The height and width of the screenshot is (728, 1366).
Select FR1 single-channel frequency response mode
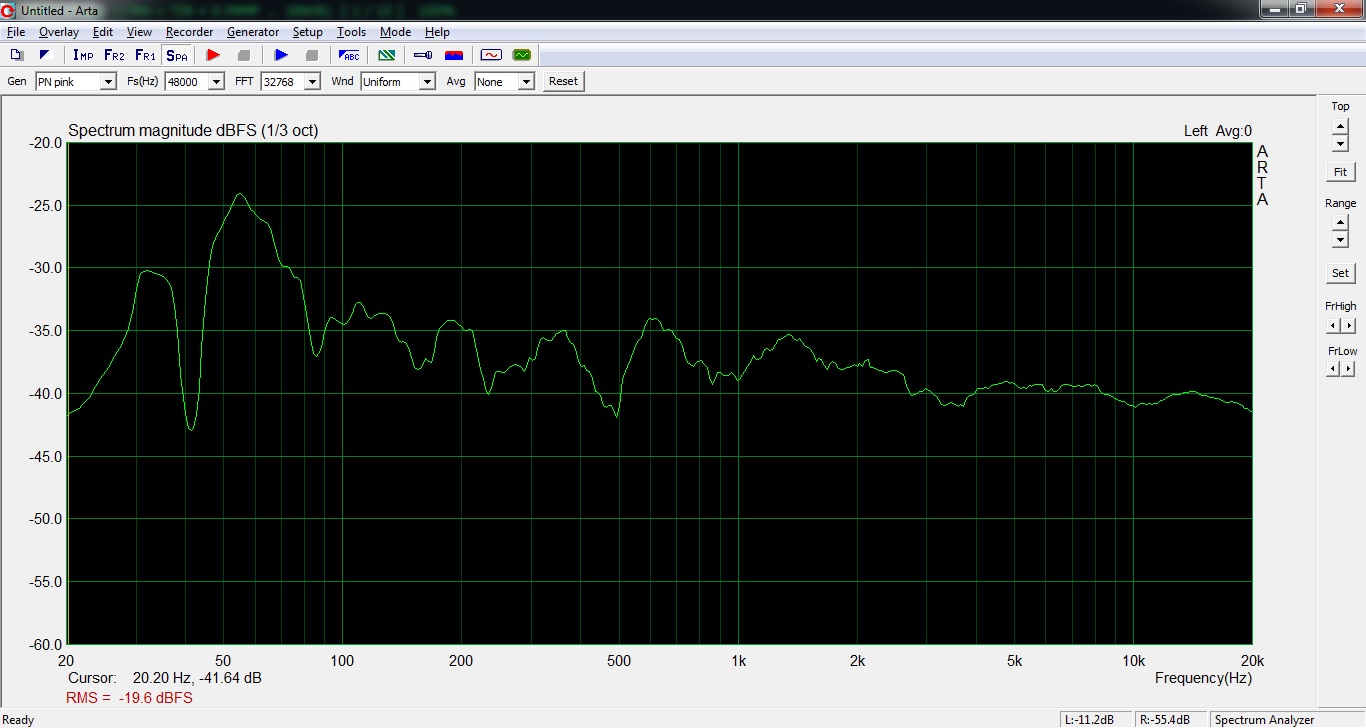145,55
